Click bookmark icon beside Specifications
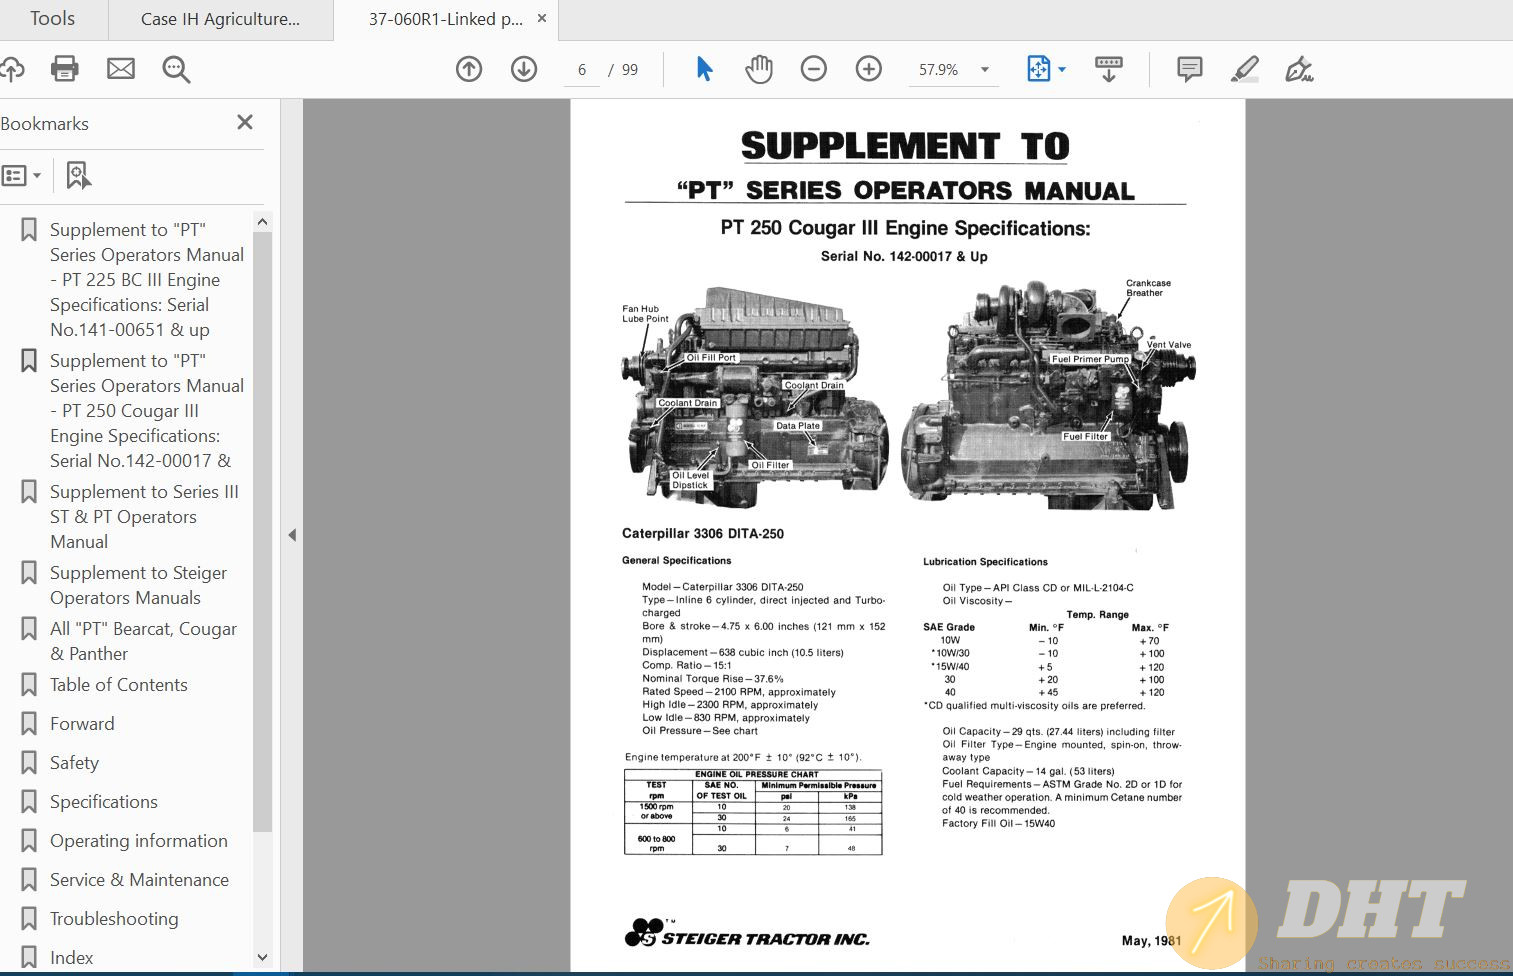This screenshot has width=1513, height=976. click(x=29, y=802)
